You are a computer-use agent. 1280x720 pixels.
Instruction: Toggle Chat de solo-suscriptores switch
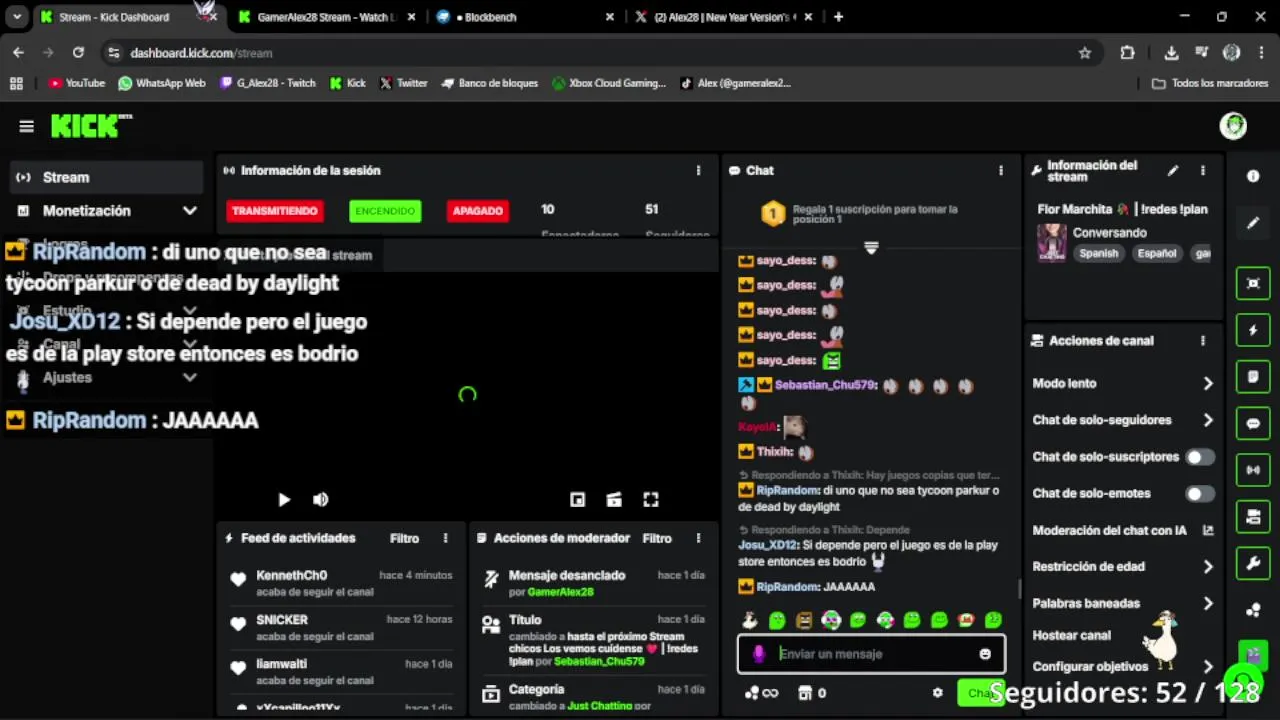coord(1199,457)
